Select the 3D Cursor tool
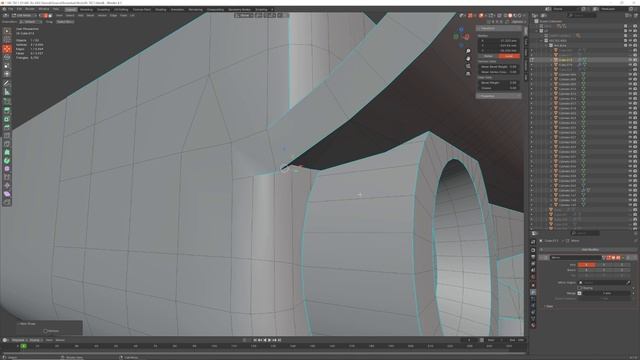640x360 pixels. tap(7, 40)
